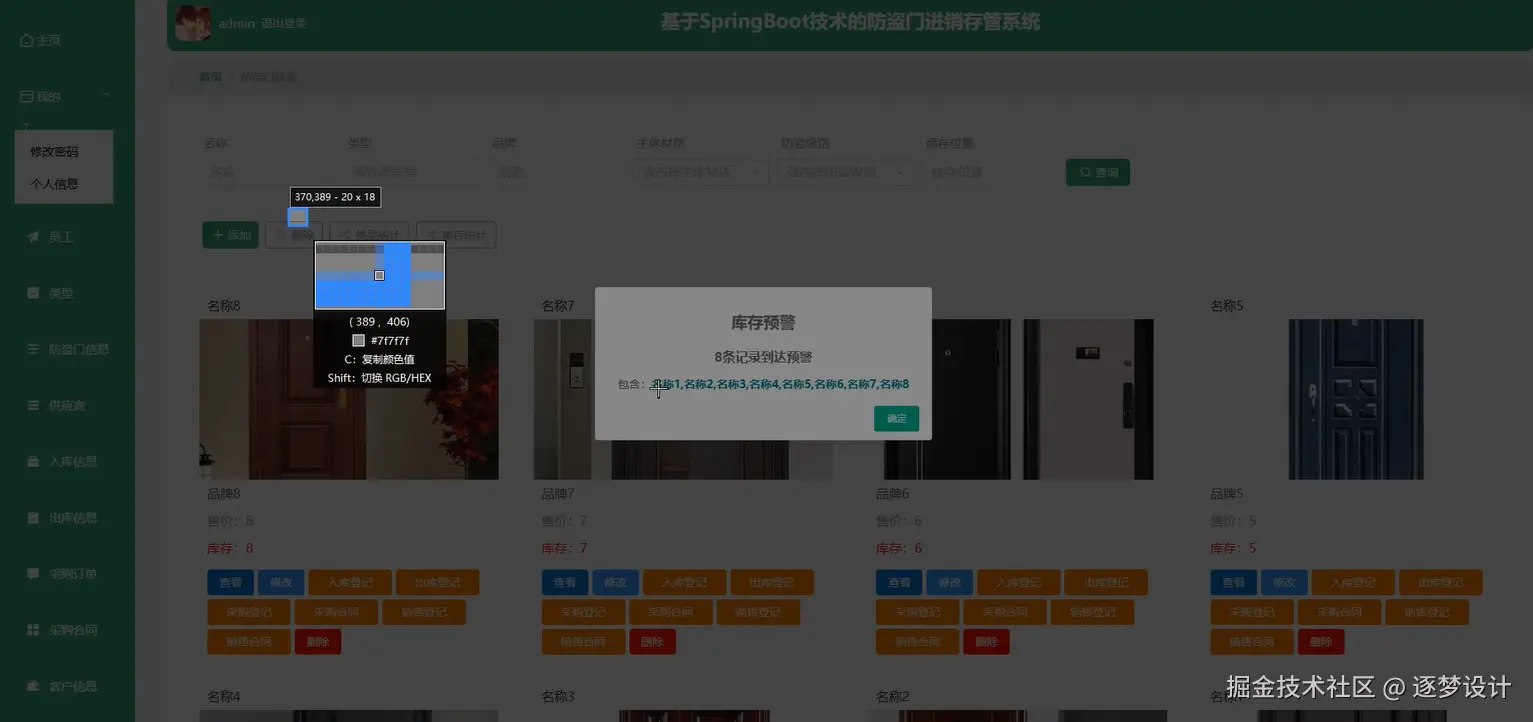Confirm the 库存预警 dialog with 确定
Viewport: 1533px width, 722px height.
(x=896, y=418)
